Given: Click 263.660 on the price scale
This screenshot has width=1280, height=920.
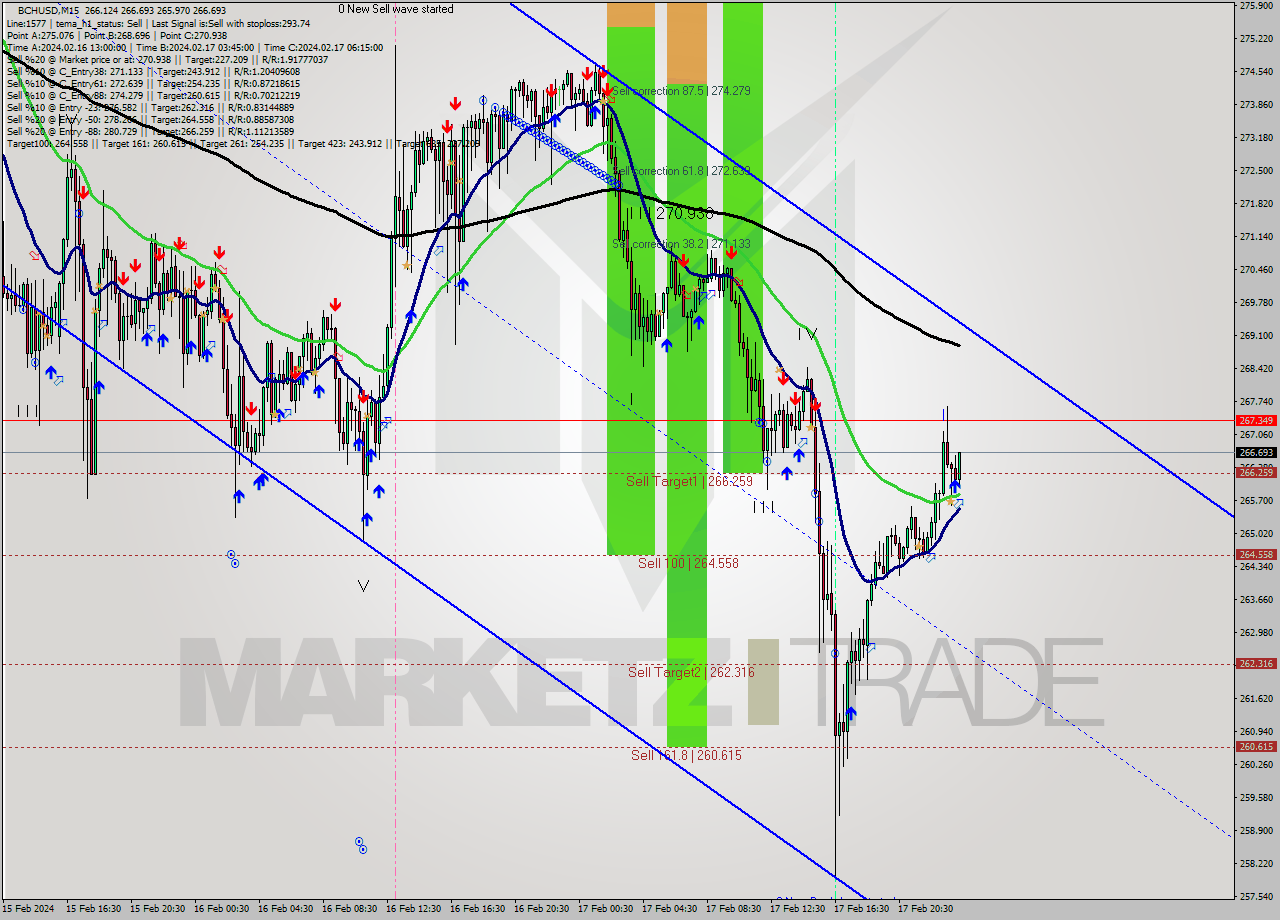Looking at the screenshot, I should 1256,600.
